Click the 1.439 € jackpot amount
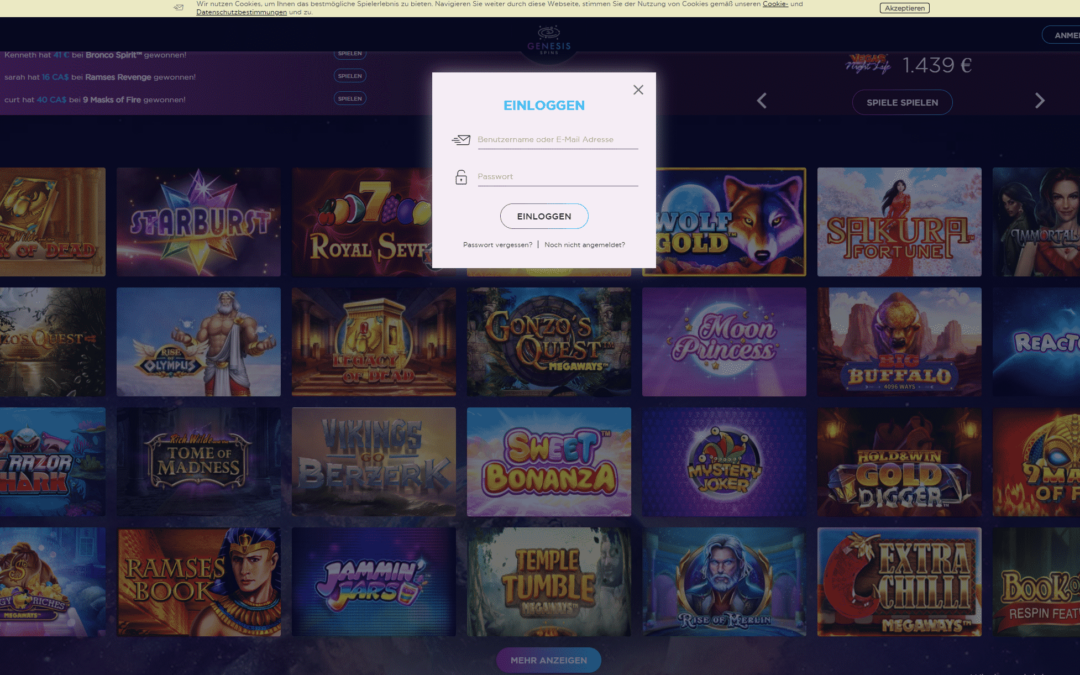 coord(937,65)
